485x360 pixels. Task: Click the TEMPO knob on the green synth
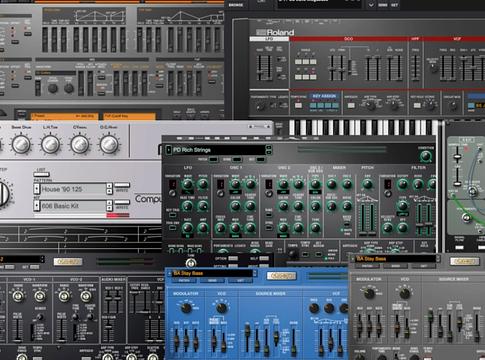tap(293, 254)
